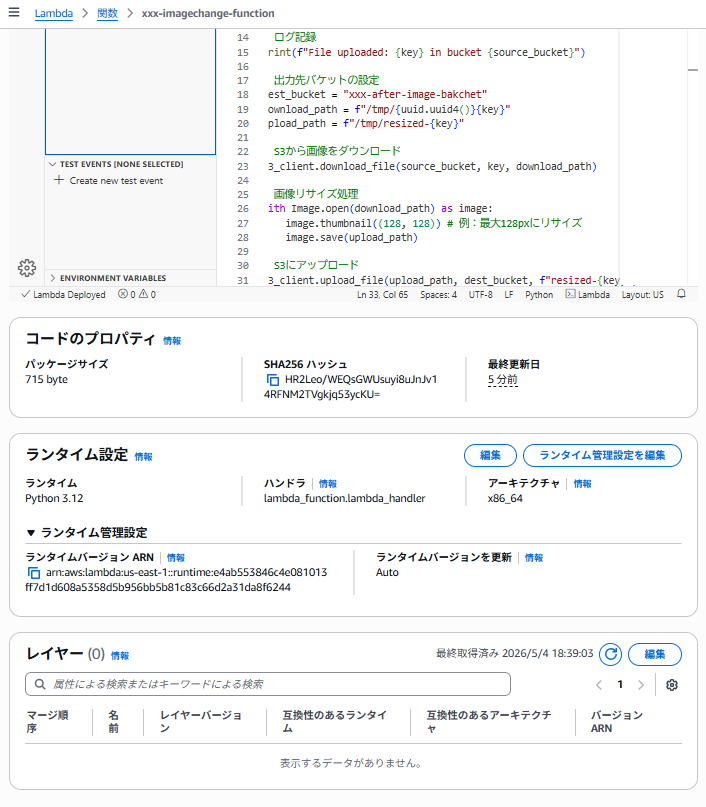
Task: Click the Python 3.12 runtime value
Action: (54, 499)
